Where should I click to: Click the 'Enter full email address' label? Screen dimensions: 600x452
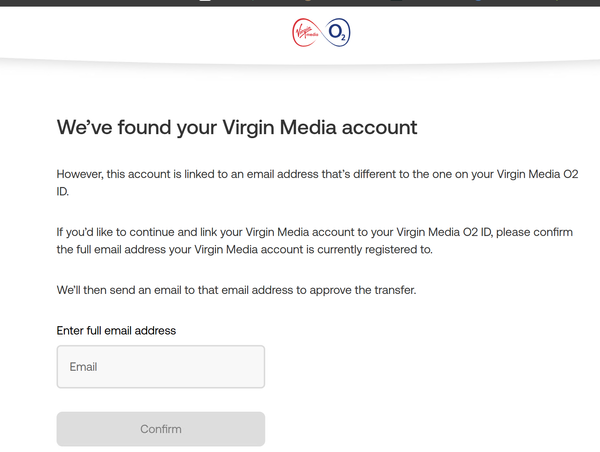116,331
